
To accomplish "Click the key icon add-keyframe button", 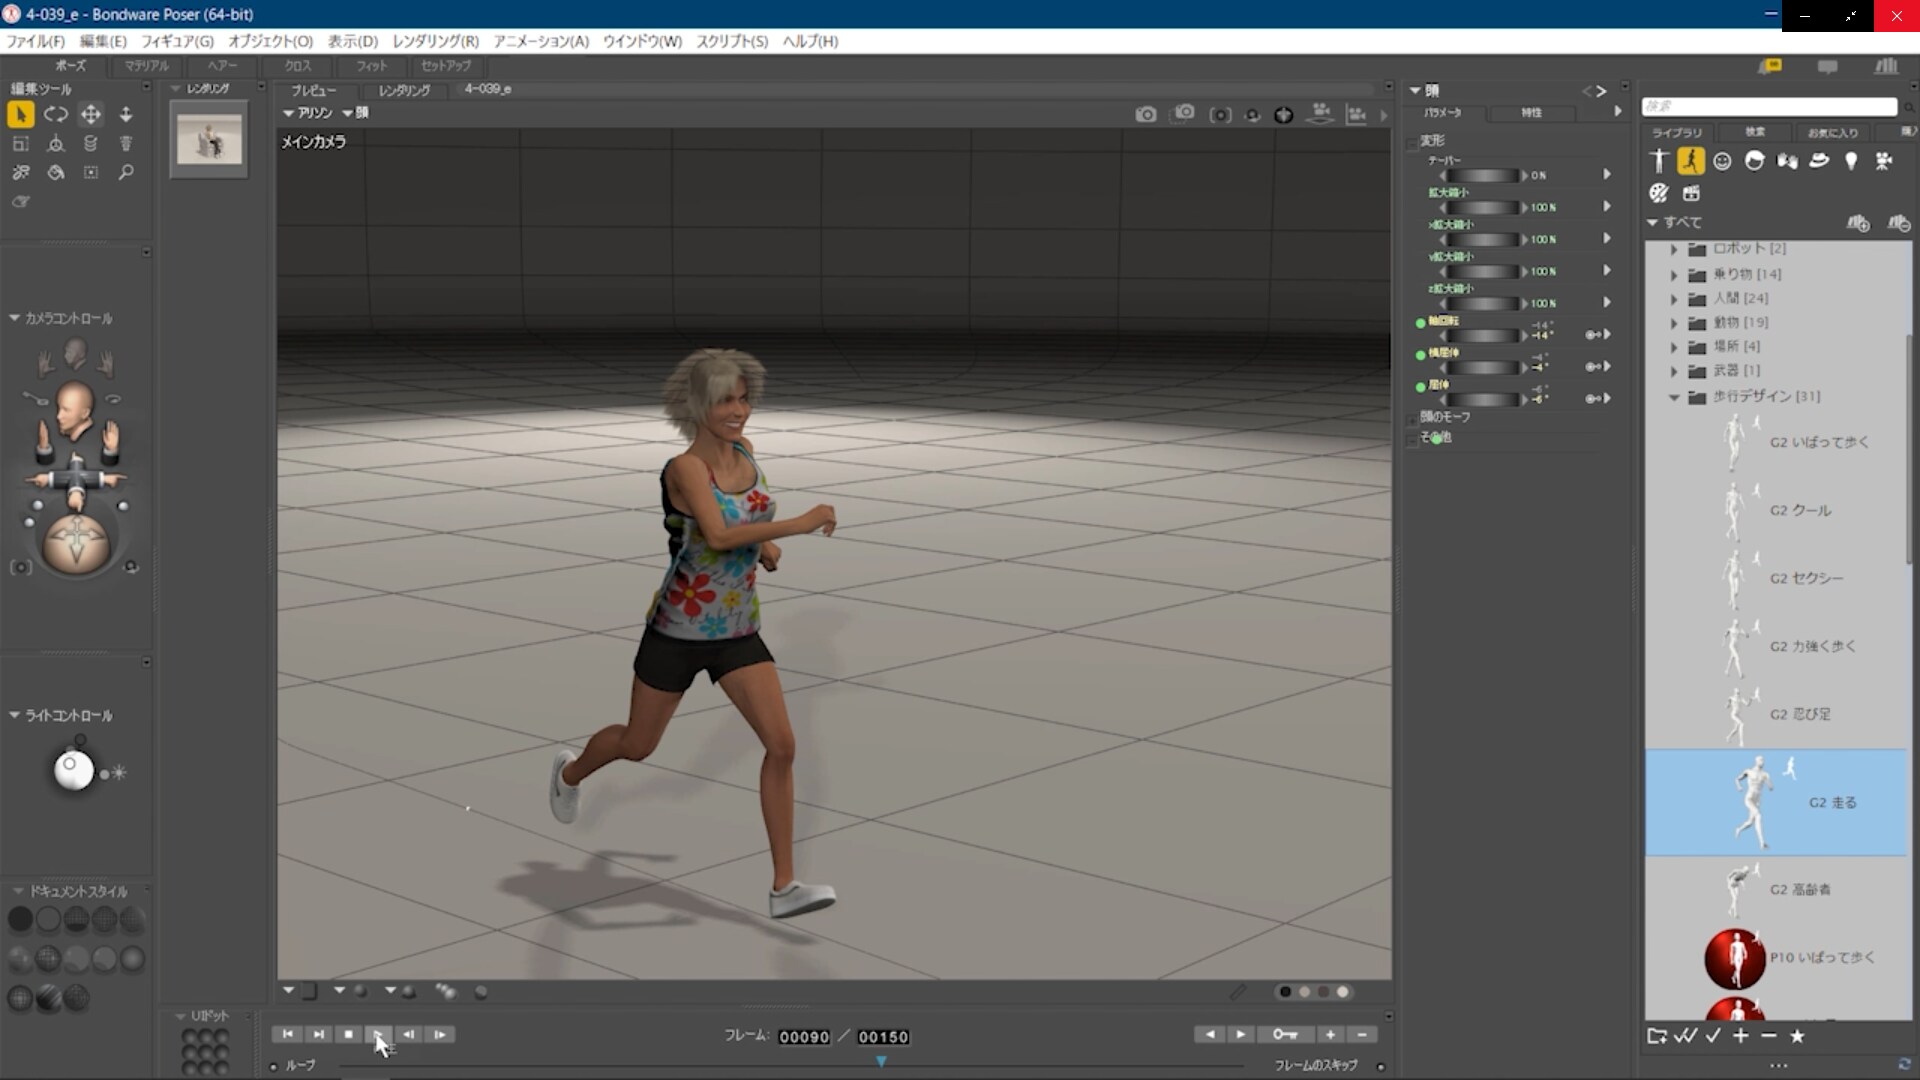I will 1285,1034.
